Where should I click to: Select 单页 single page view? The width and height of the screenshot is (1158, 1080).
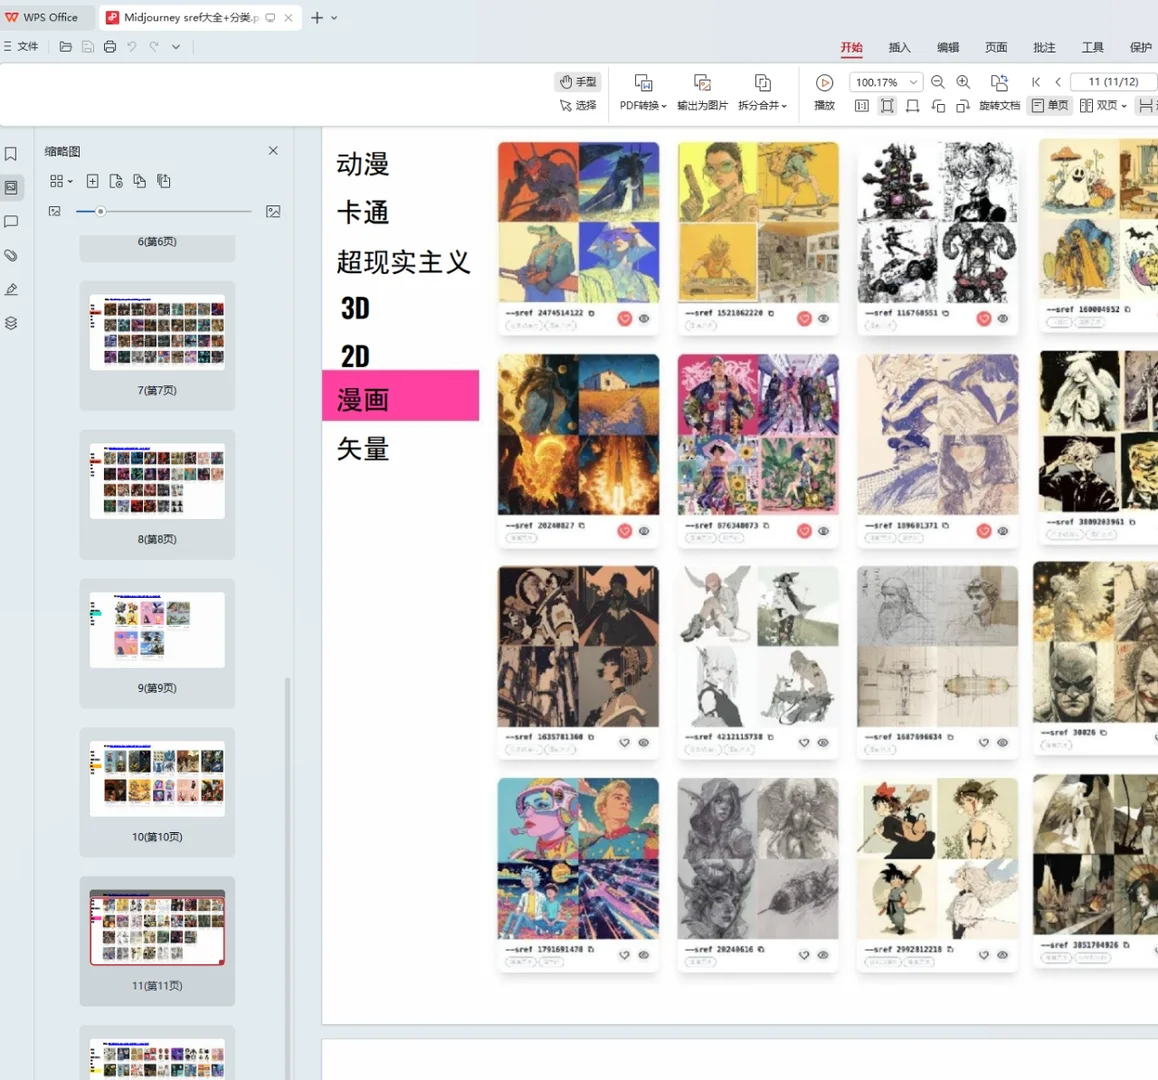coord(1049,106)
